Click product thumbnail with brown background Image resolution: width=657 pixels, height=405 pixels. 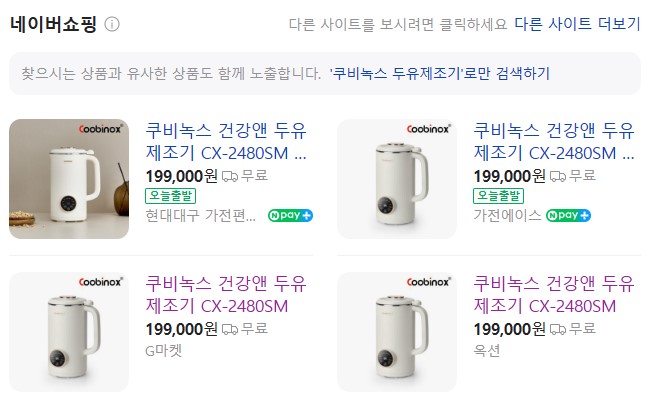pyautogui.click(x=69, y=179)
